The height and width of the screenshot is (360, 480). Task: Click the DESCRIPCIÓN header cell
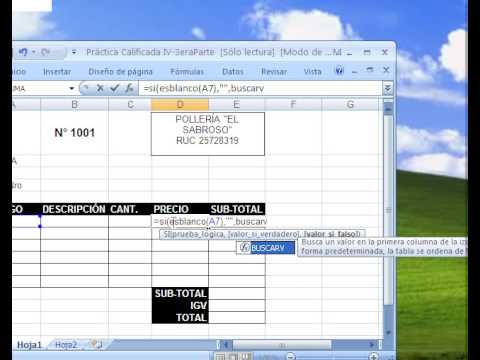74,209
